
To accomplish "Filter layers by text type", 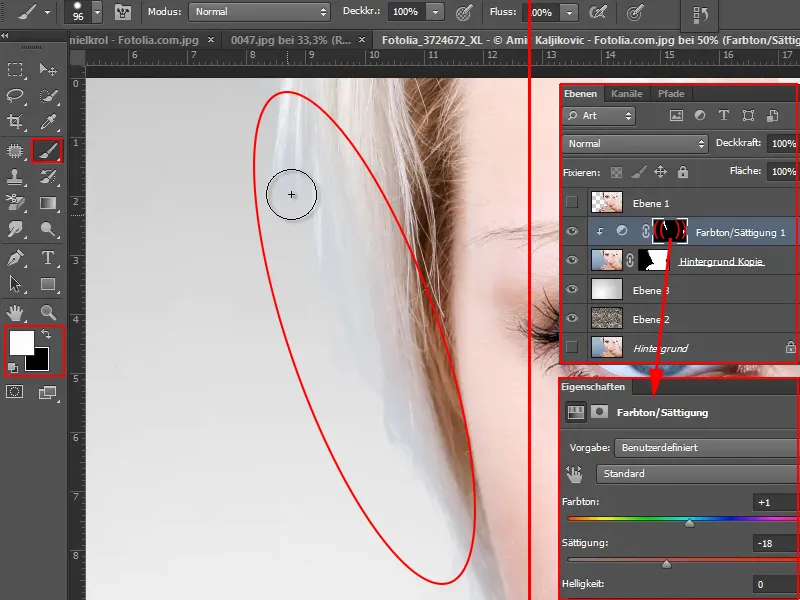I will [723, 116].
